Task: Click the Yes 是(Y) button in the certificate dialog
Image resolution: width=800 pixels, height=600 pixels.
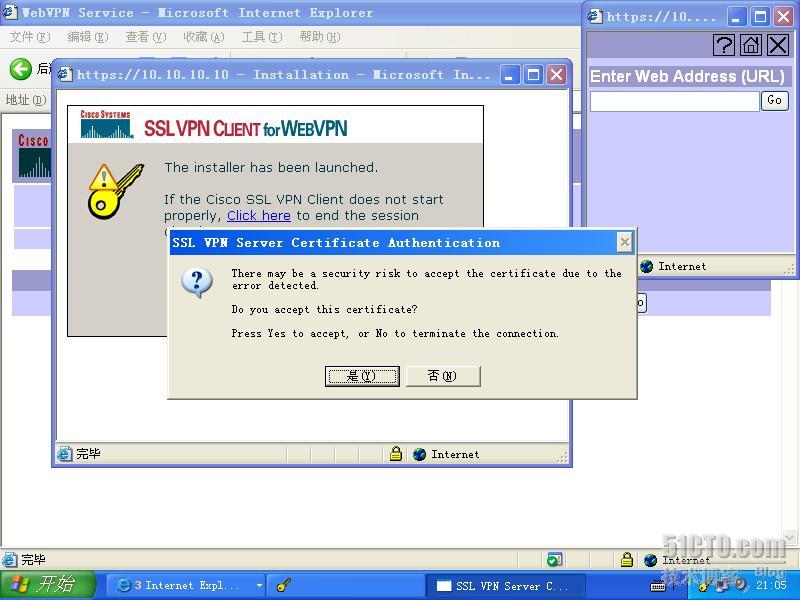Action: point(362,376)
